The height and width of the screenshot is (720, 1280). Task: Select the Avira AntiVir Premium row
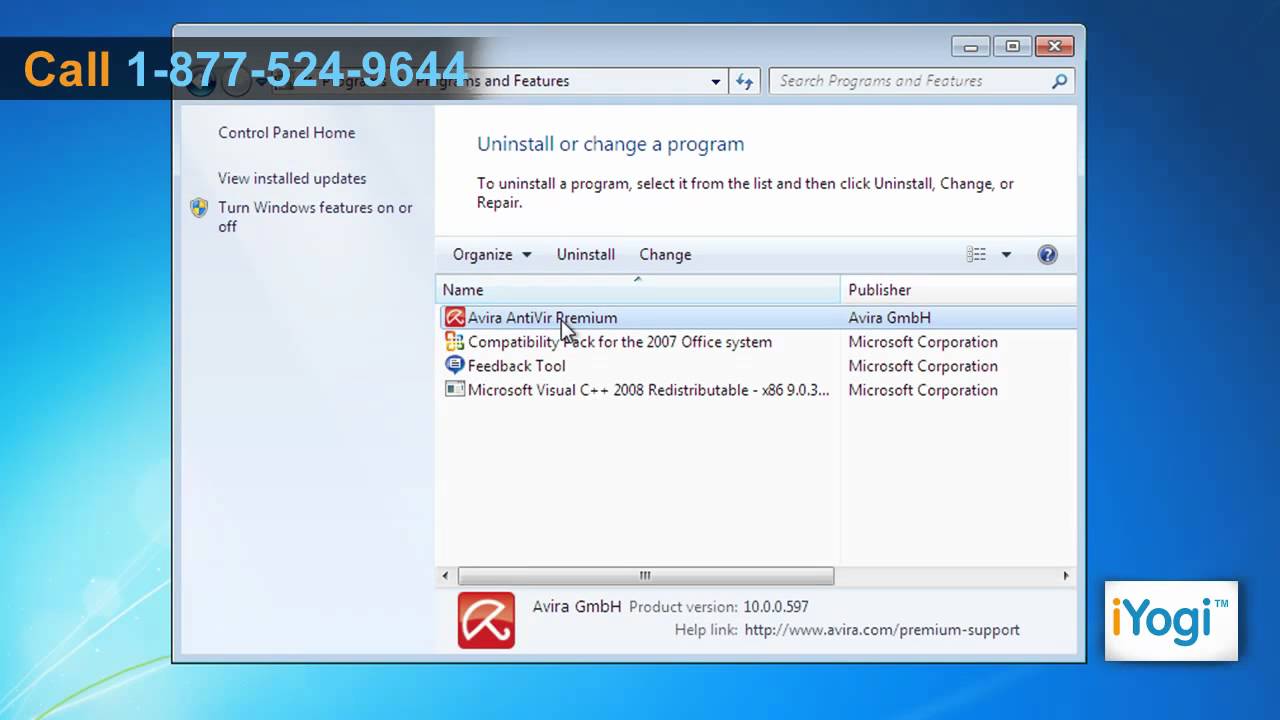coord(757,317)
